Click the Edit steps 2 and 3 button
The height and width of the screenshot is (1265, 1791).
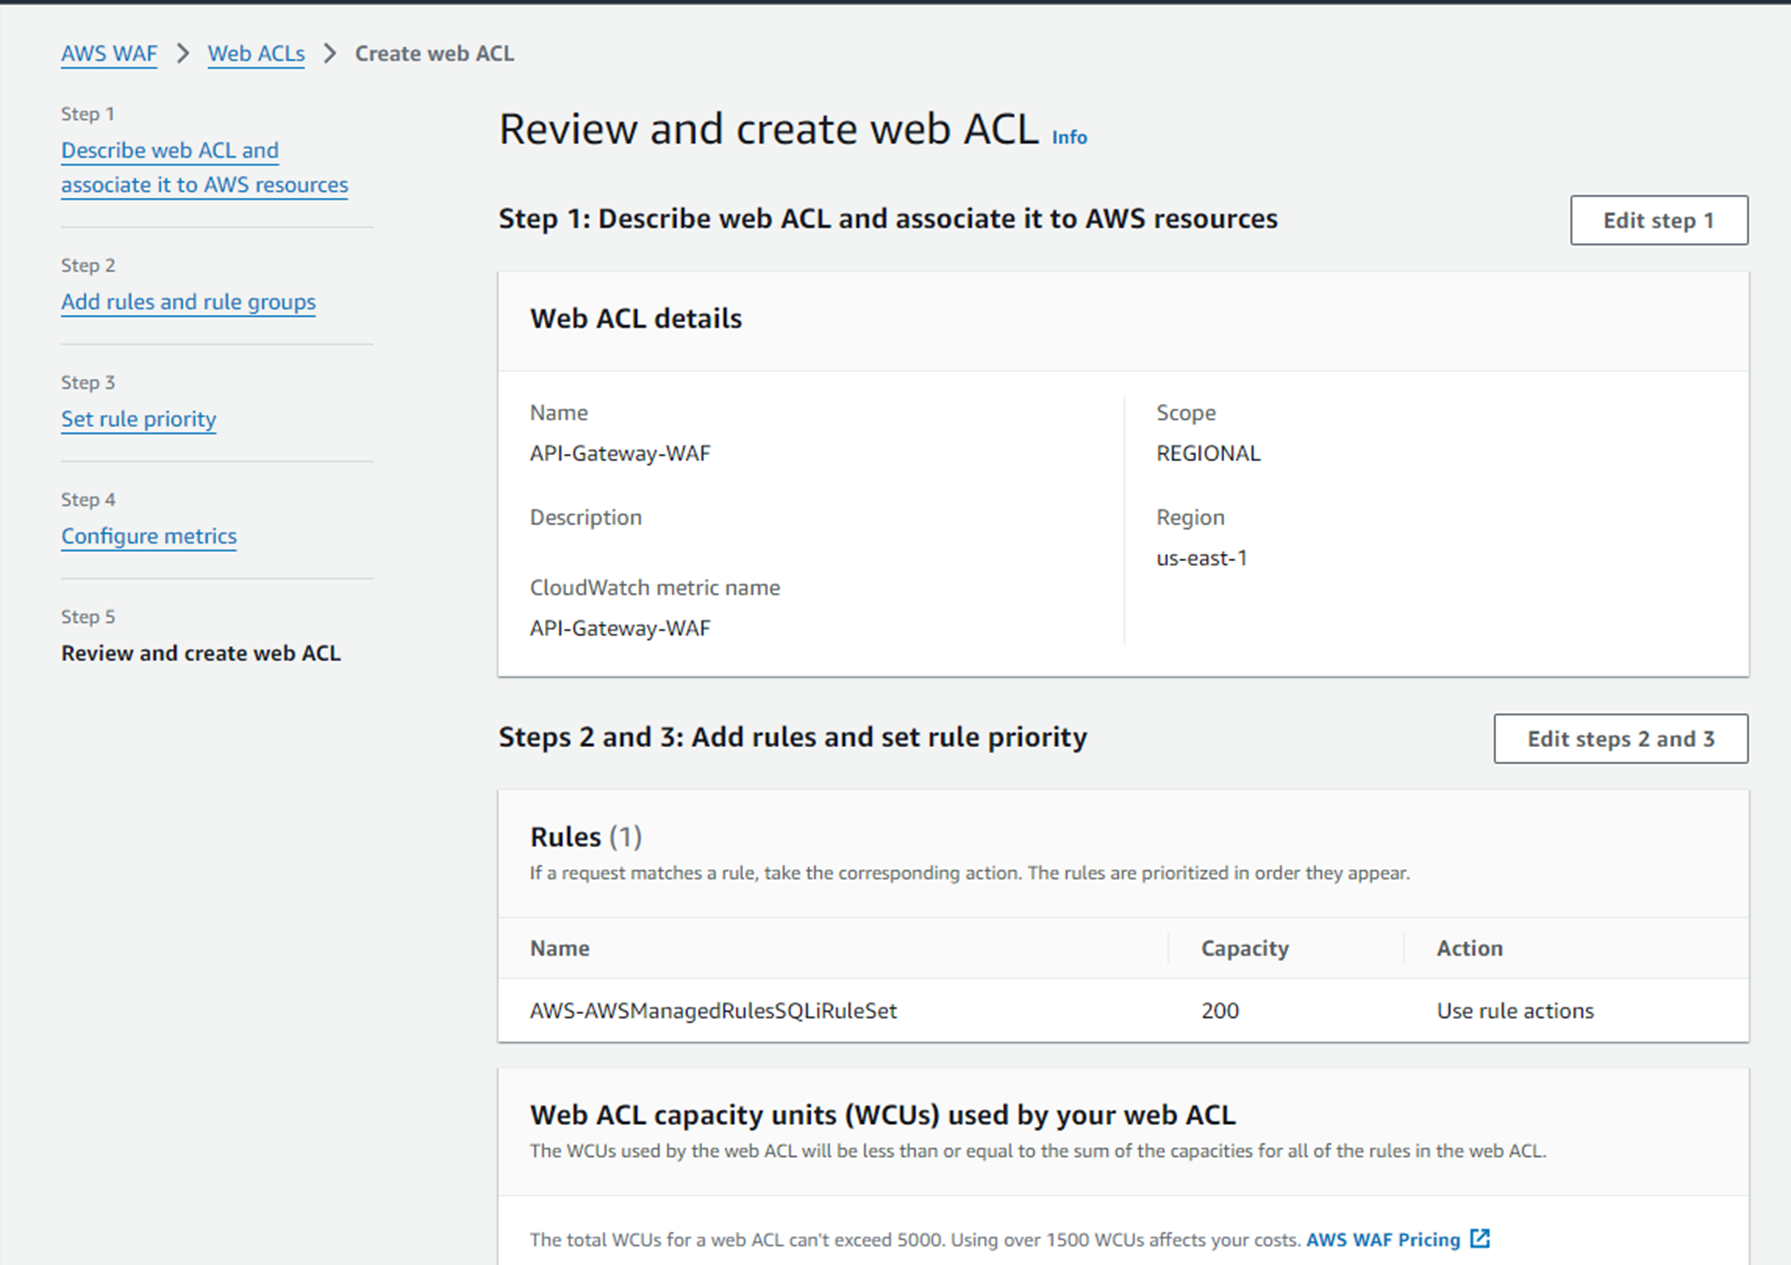pyautogui.click(x=1620, y=739)
